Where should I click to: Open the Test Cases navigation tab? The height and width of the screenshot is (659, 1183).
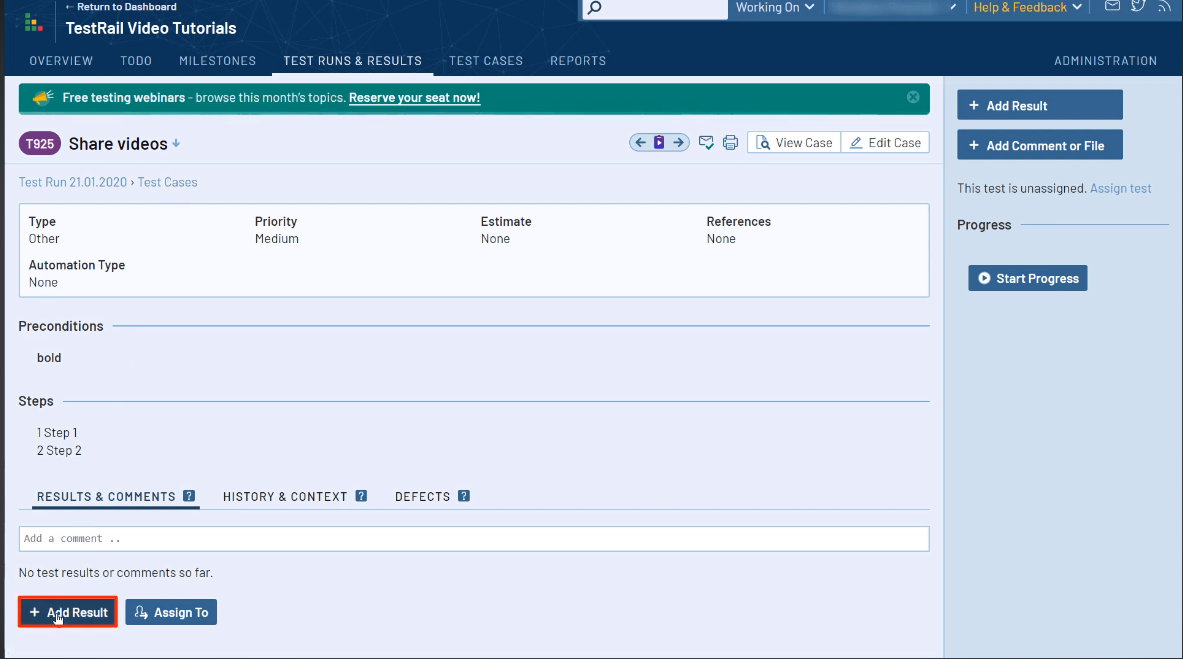pyautogui.click(x=486, y=61)
